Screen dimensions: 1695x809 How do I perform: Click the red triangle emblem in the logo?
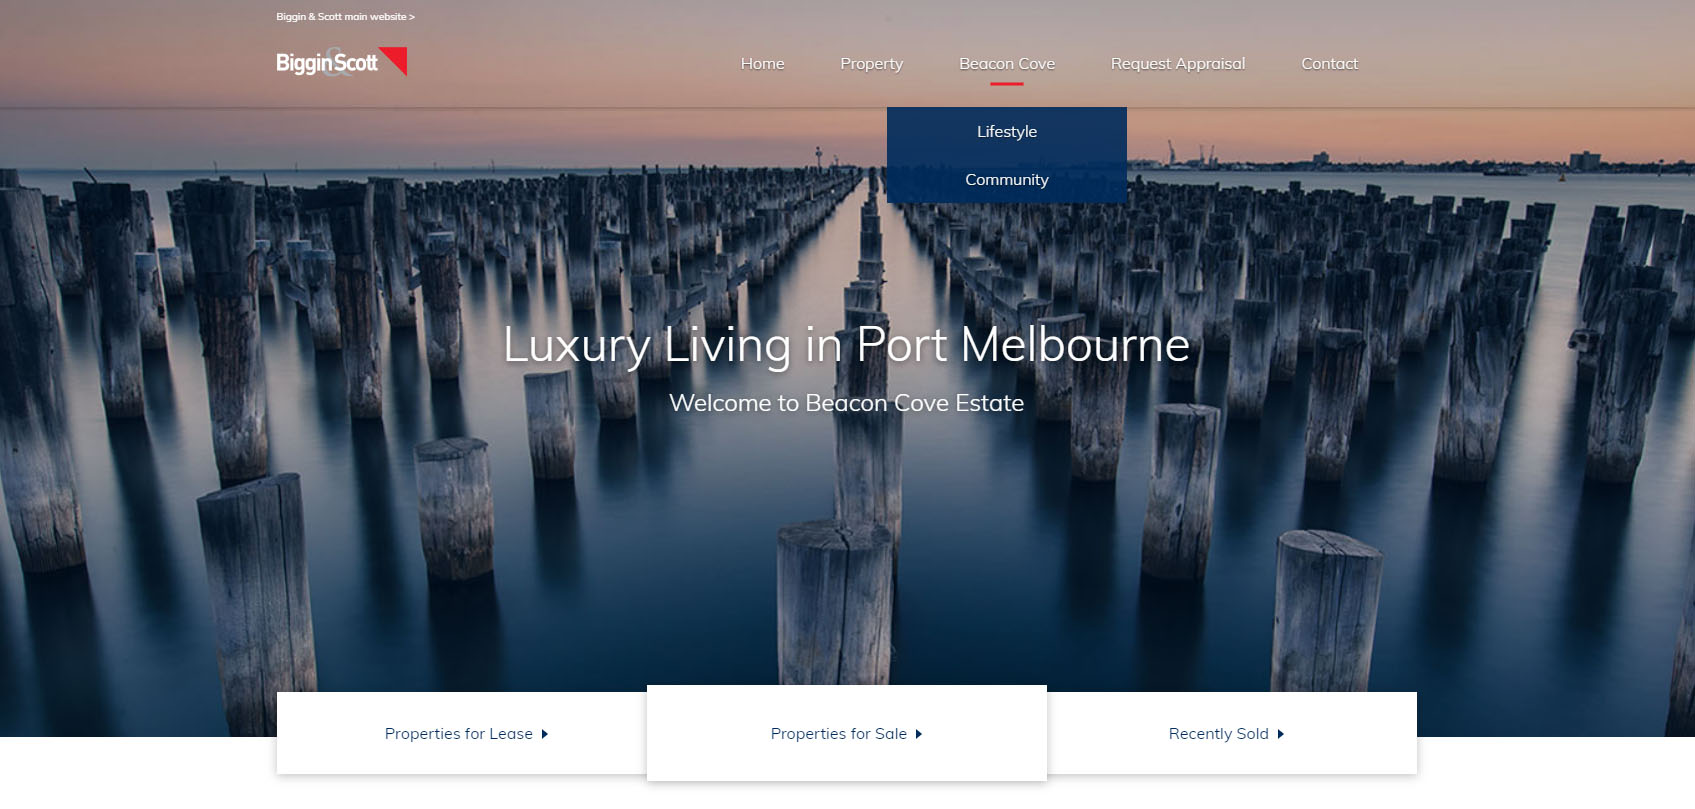[x=396, y=58]
